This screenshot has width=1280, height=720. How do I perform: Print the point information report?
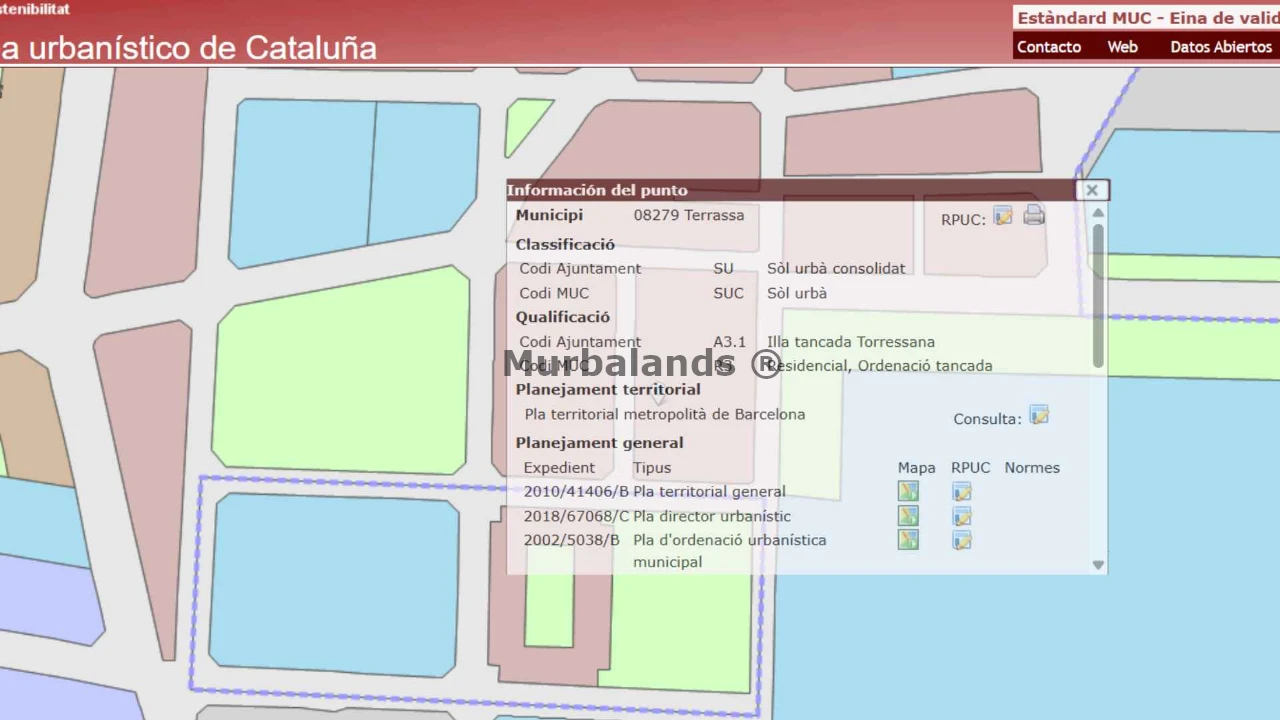click(x=1034, y=216)
